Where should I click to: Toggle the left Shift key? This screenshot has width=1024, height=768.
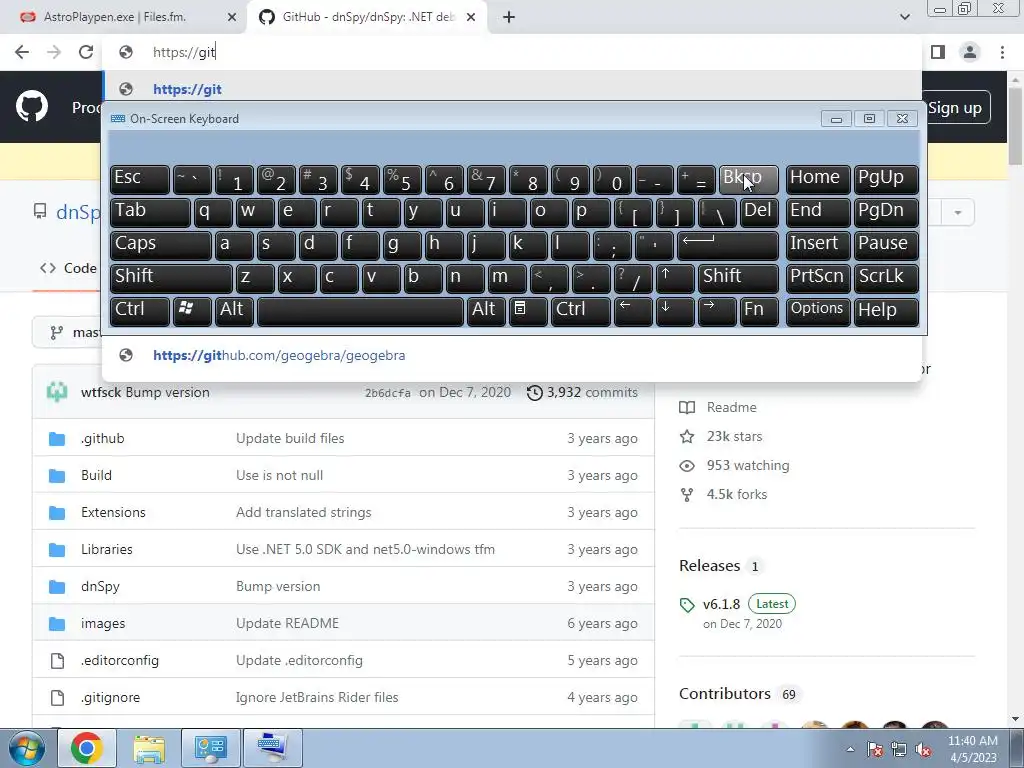[x=171, y=278]
